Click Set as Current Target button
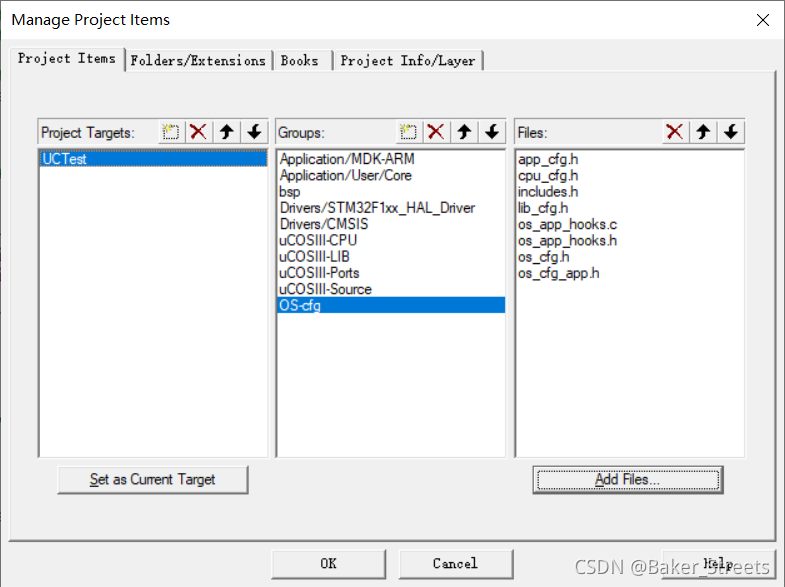 pos(153,479)
